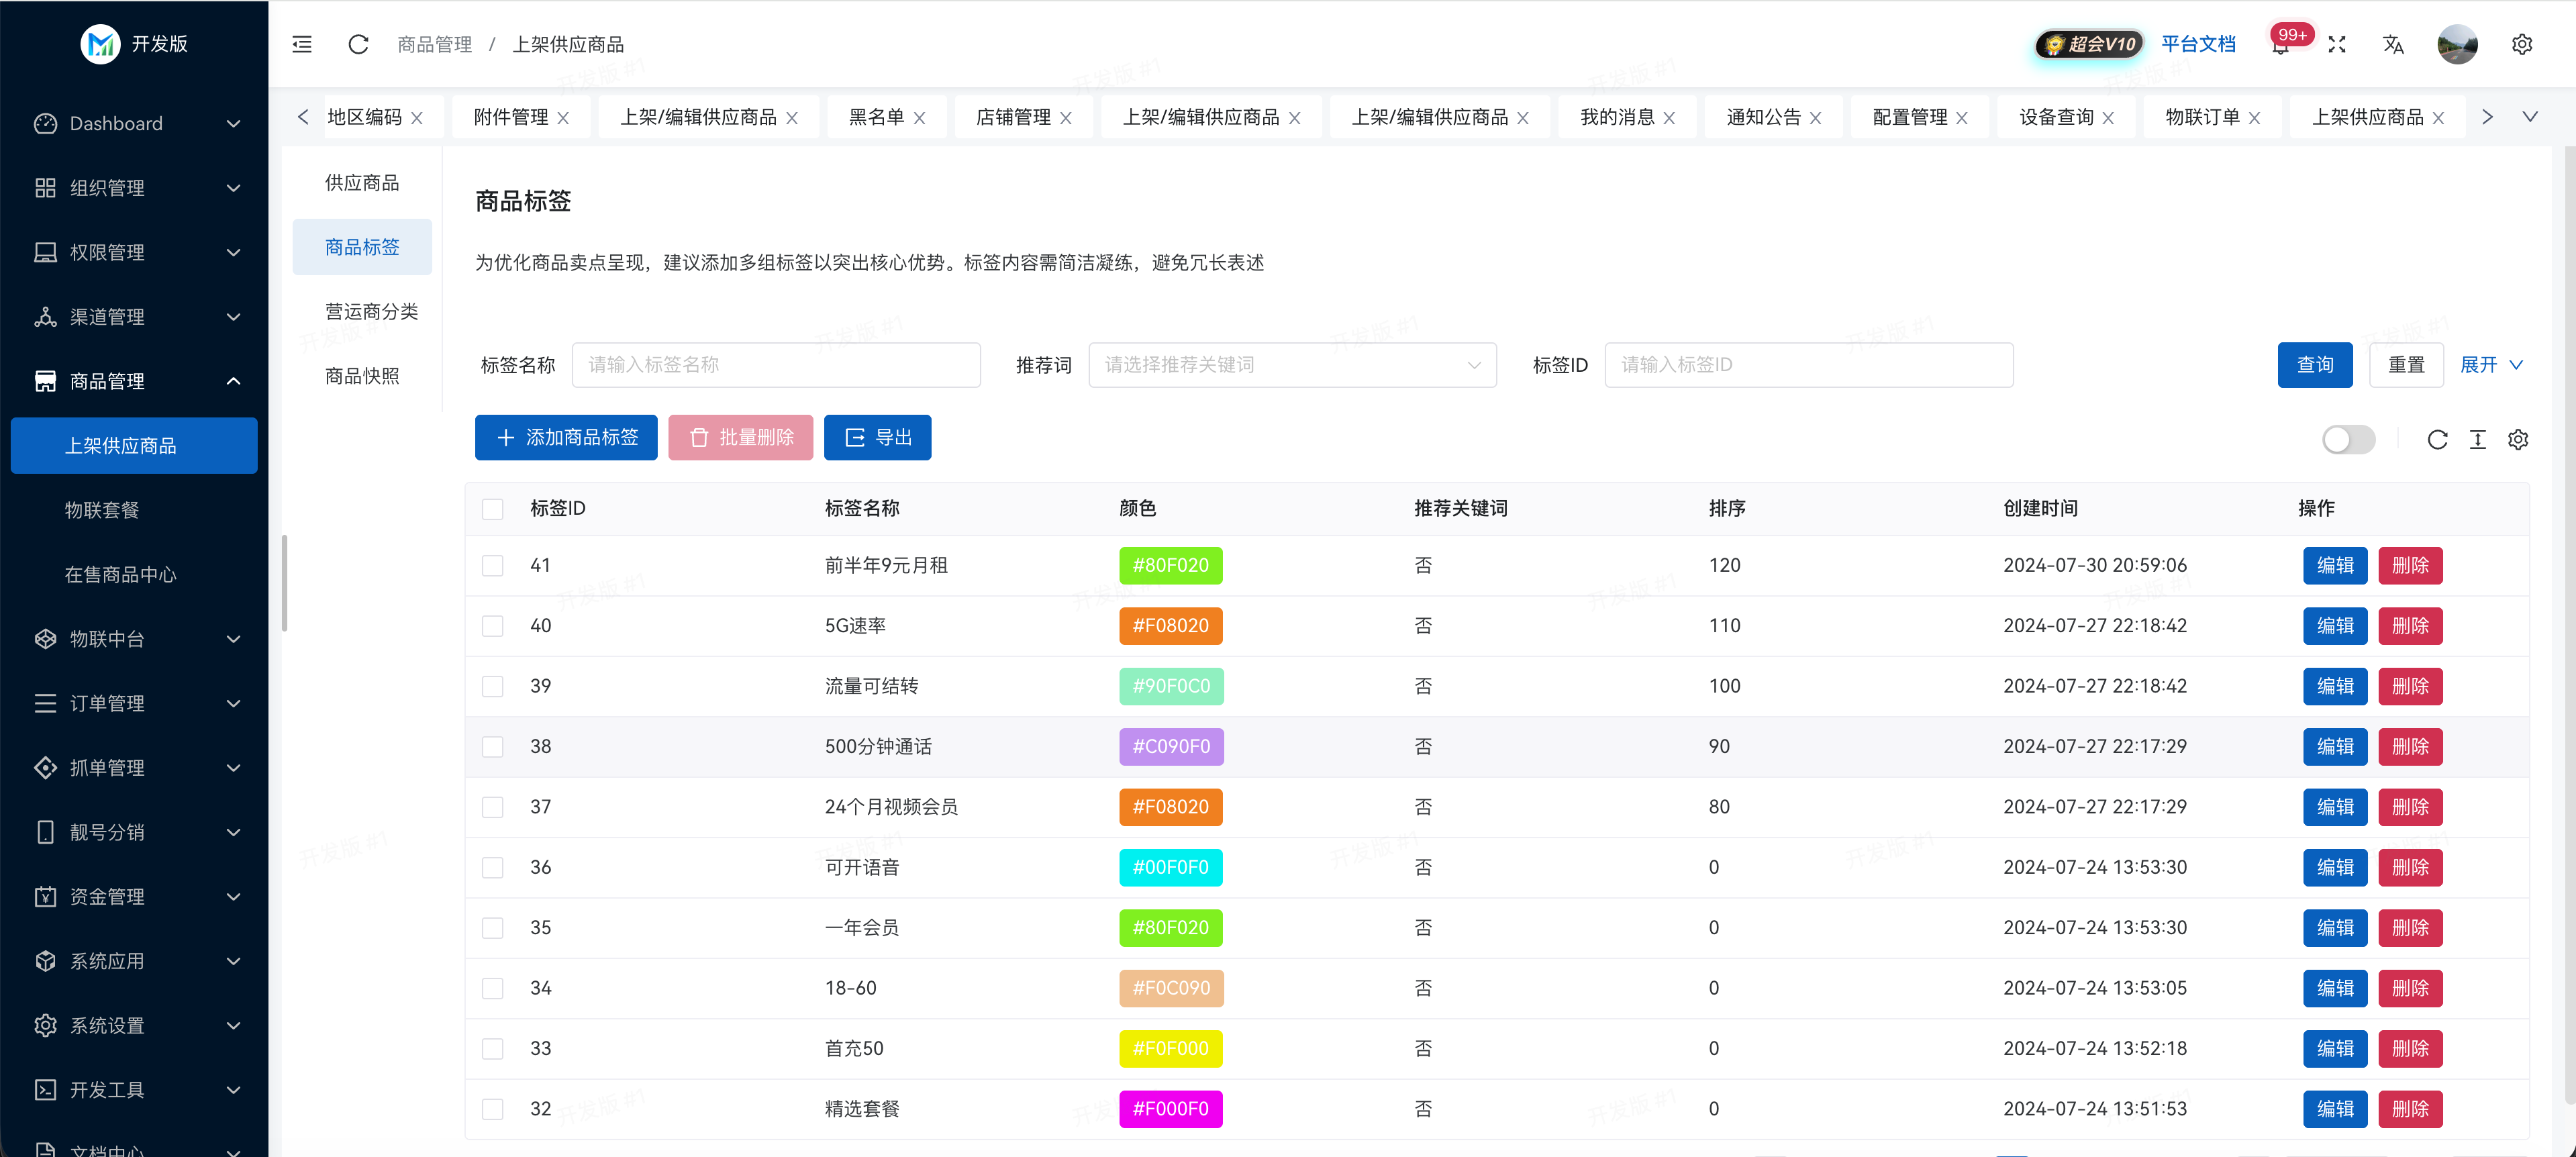This screenshot has width=2576, height=1157.
Task: Check the row checkbox for tag 41
Action: (x=493, y=565)
